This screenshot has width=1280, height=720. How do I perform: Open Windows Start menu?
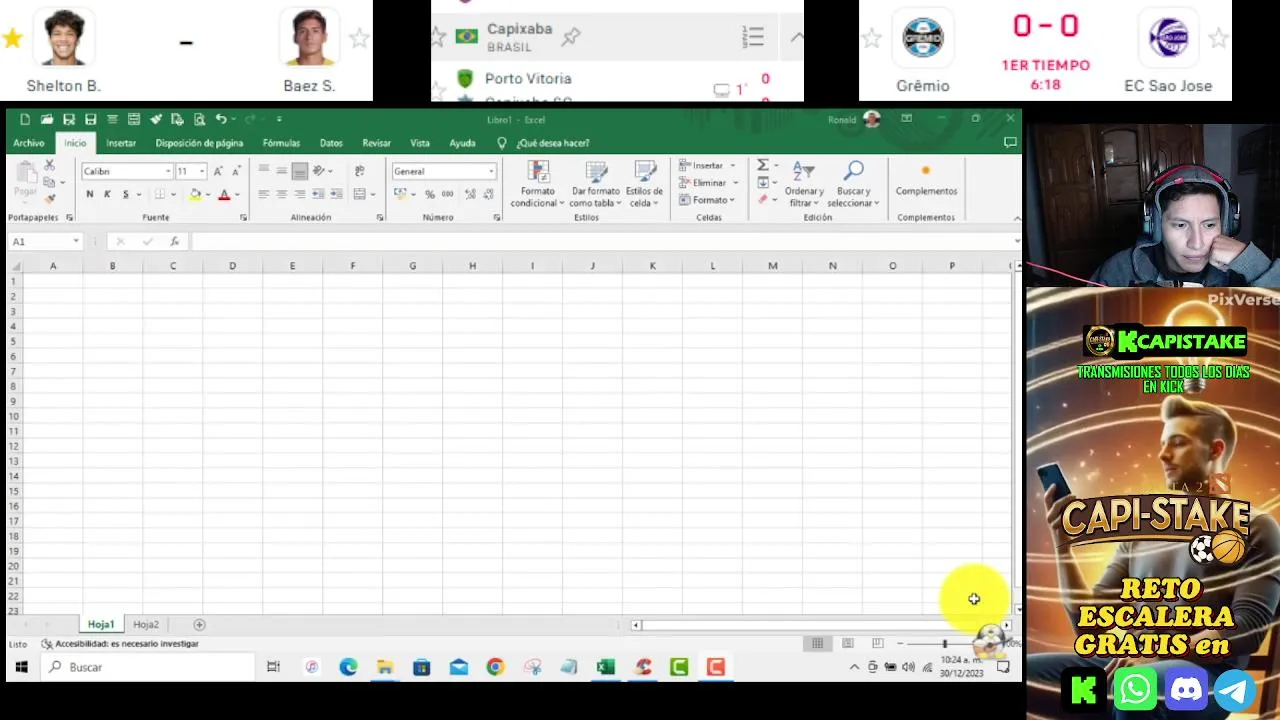pyautogui.click(x=21, y=667)
